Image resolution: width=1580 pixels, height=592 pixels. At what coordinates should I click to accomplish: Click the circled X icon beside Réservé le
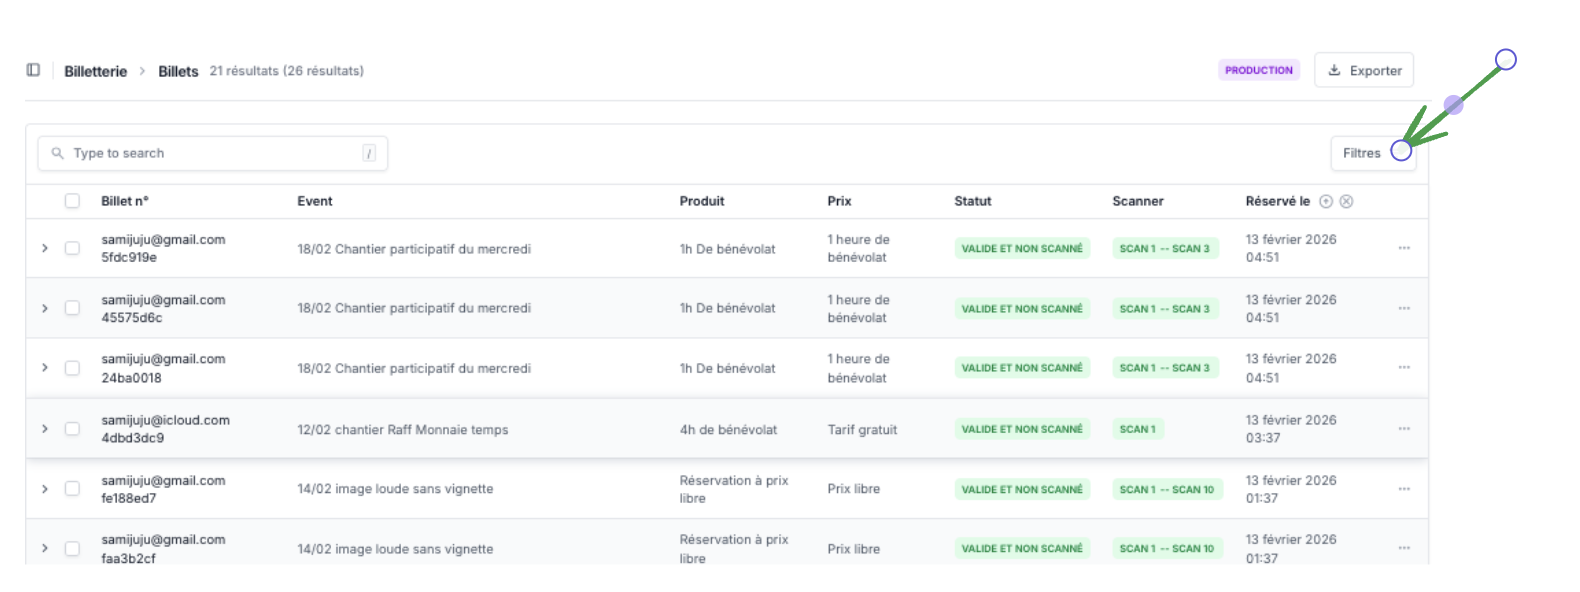(1347, 201)
